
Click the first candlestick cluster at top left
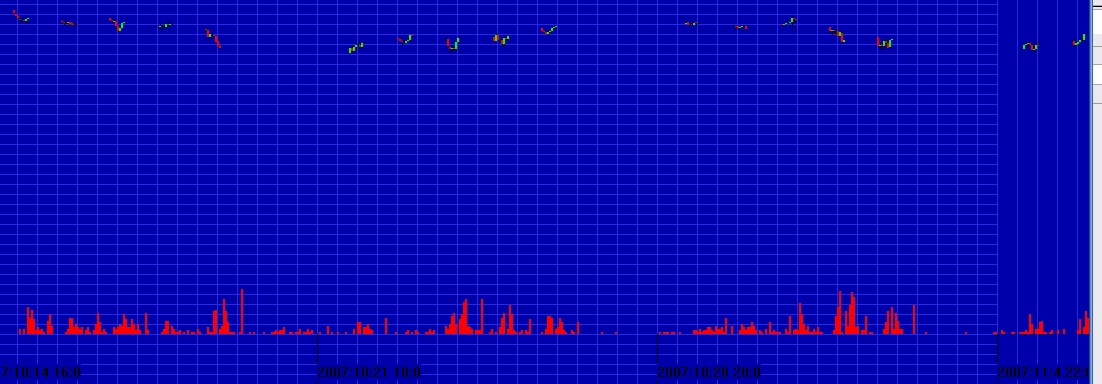(x=21, y=16)
